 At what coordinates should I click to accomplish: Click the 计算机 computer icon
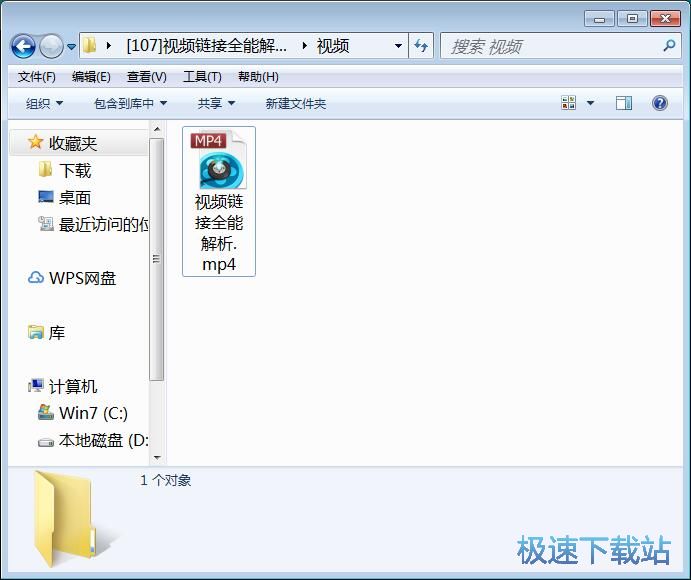(x=36, y=386)
